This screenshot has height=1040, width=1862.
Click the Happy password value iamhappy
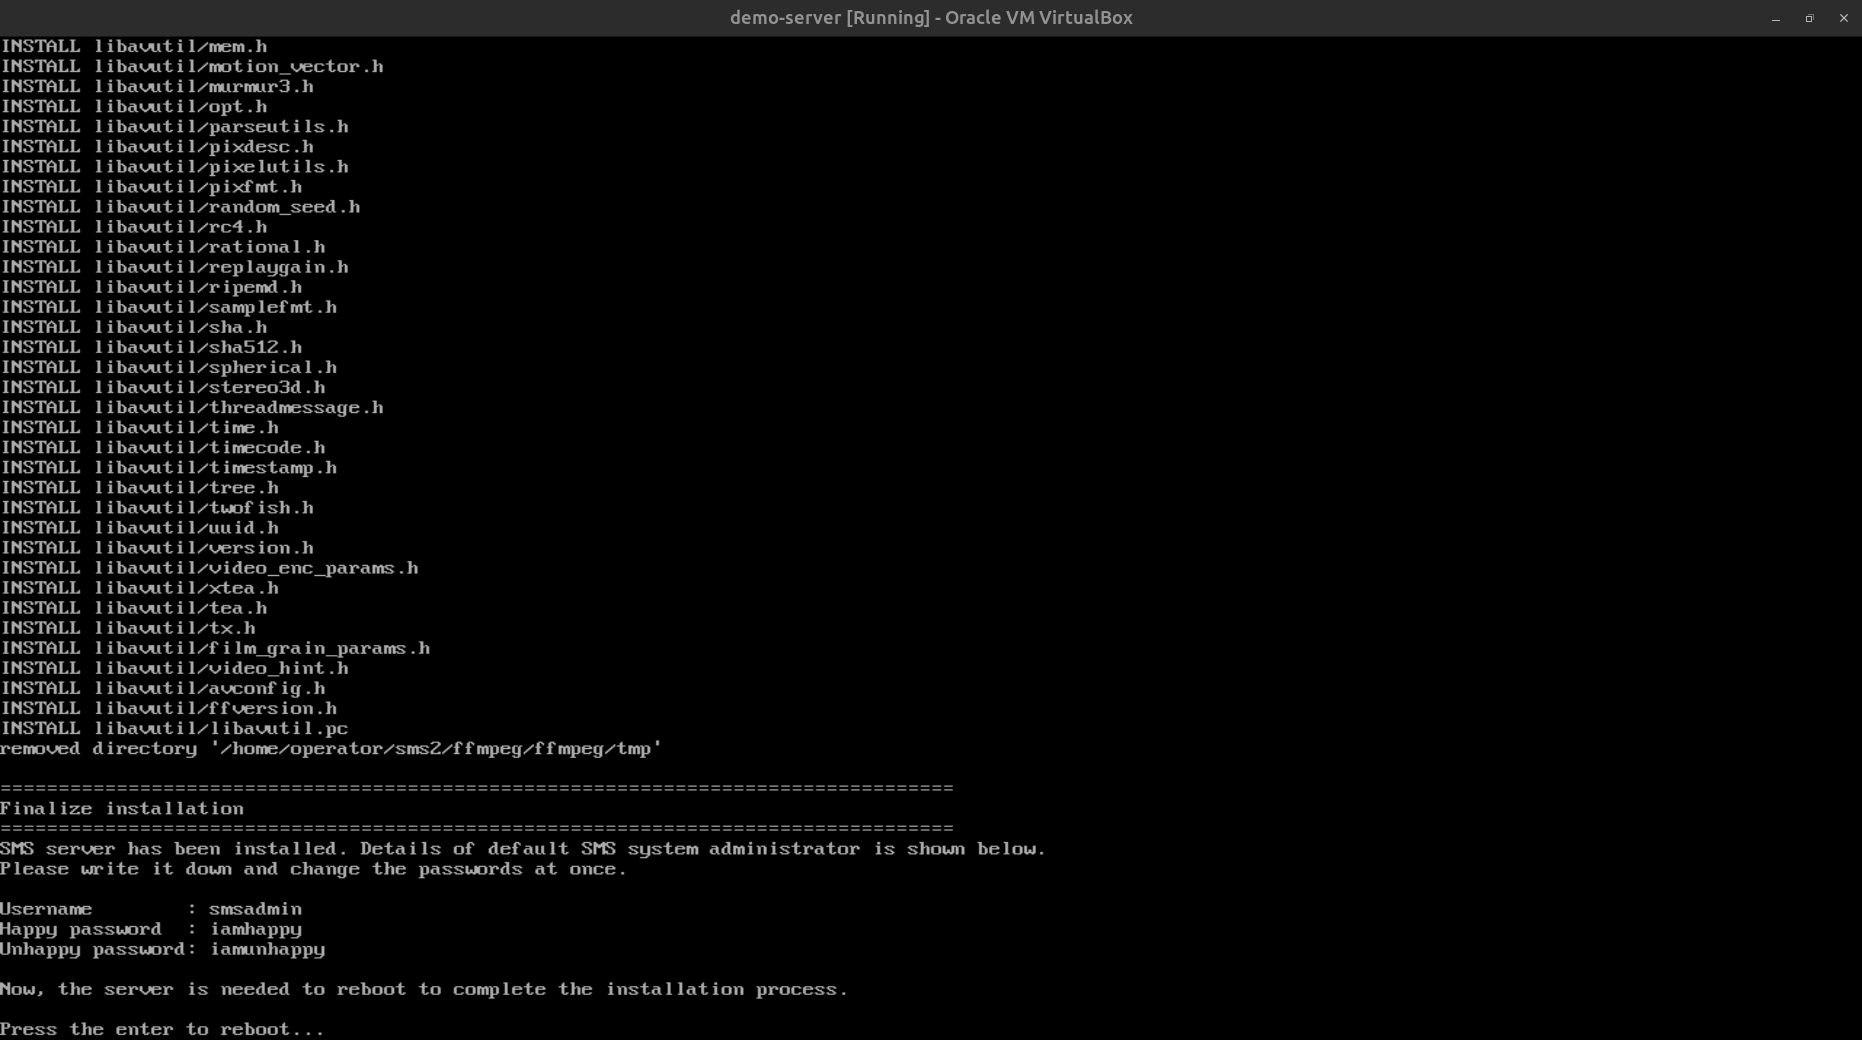pos(255,929)
